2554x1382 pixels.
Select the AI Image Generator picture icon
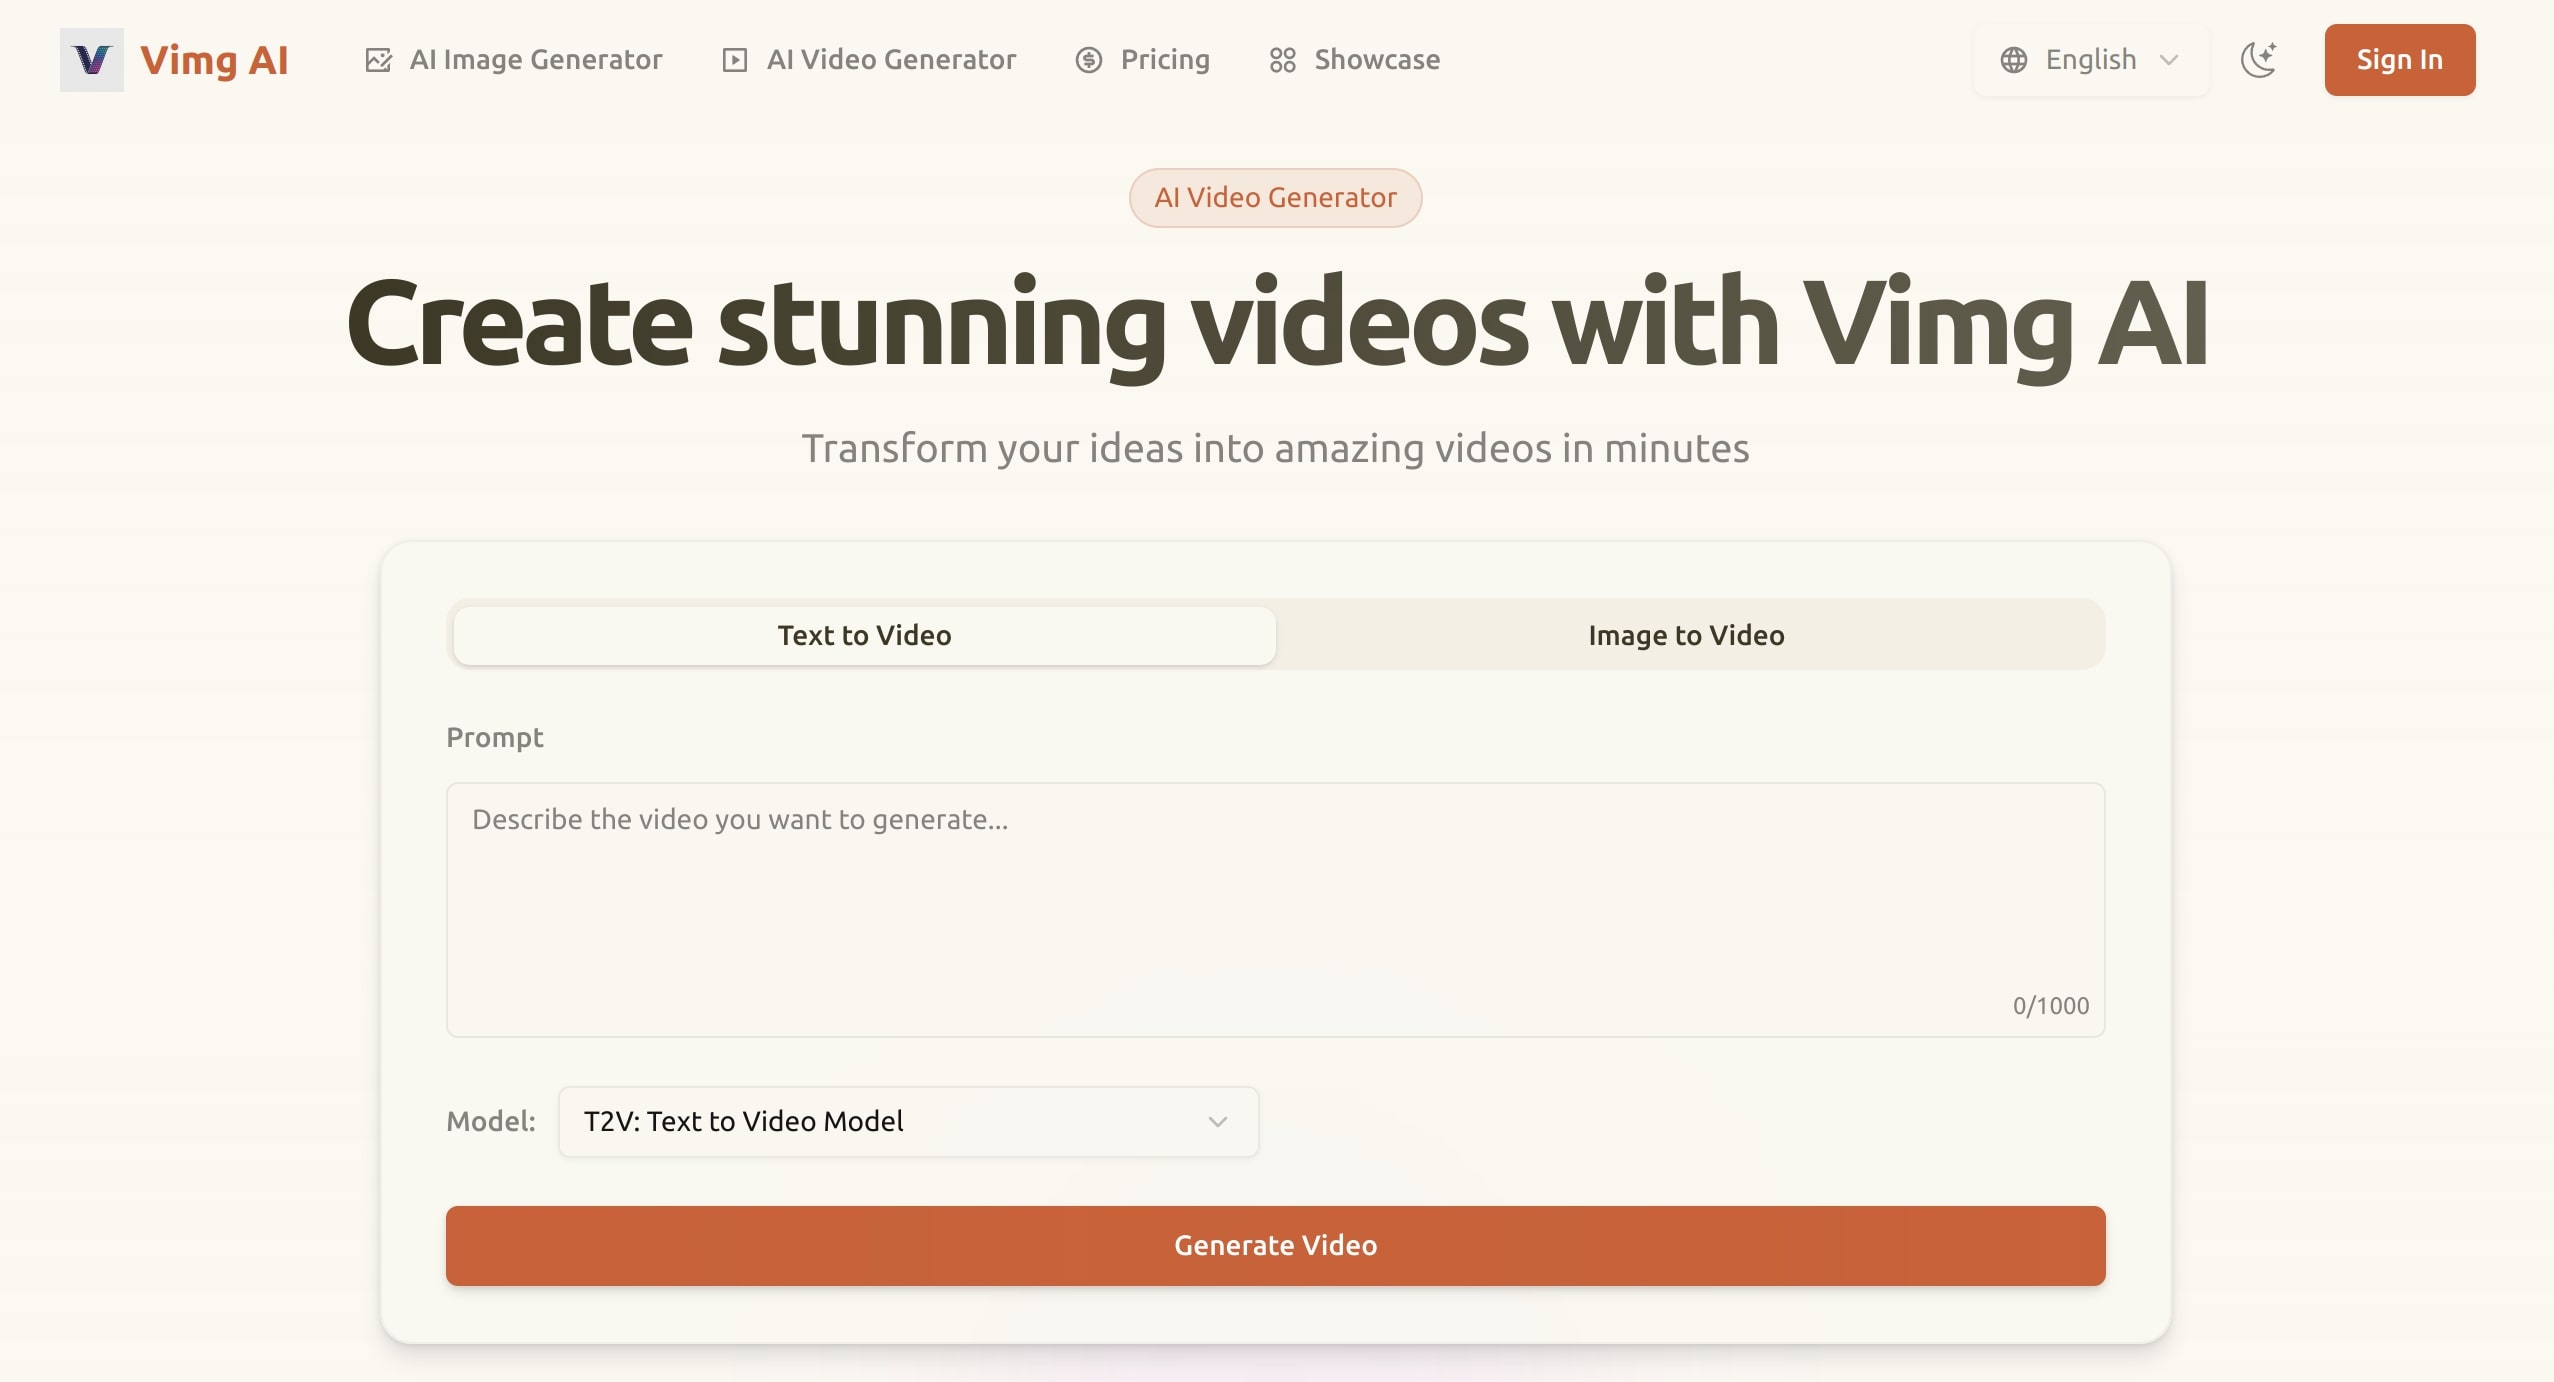pyautogui.click(x=378, y=60)
